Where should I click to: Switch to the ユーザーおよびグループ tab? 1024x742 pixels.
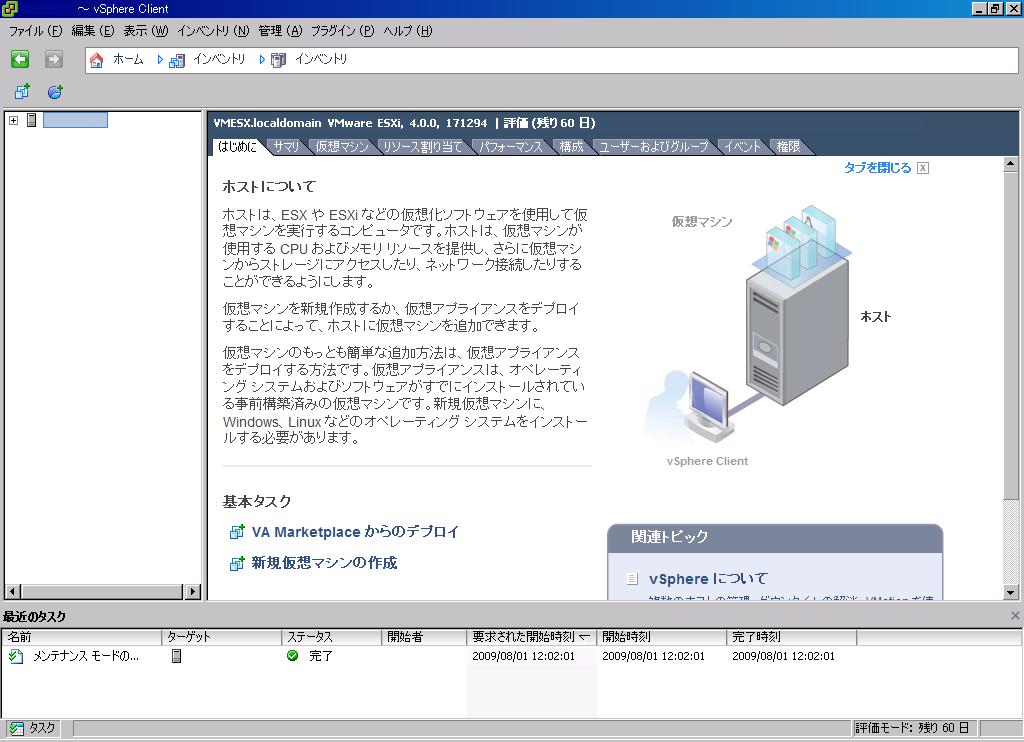(654, 146)
